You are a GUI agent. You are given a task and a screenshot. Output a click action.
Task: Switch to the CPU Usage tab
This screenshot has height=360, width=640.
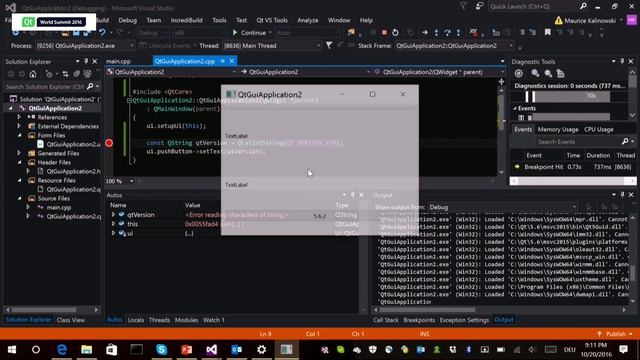[599, 129]
